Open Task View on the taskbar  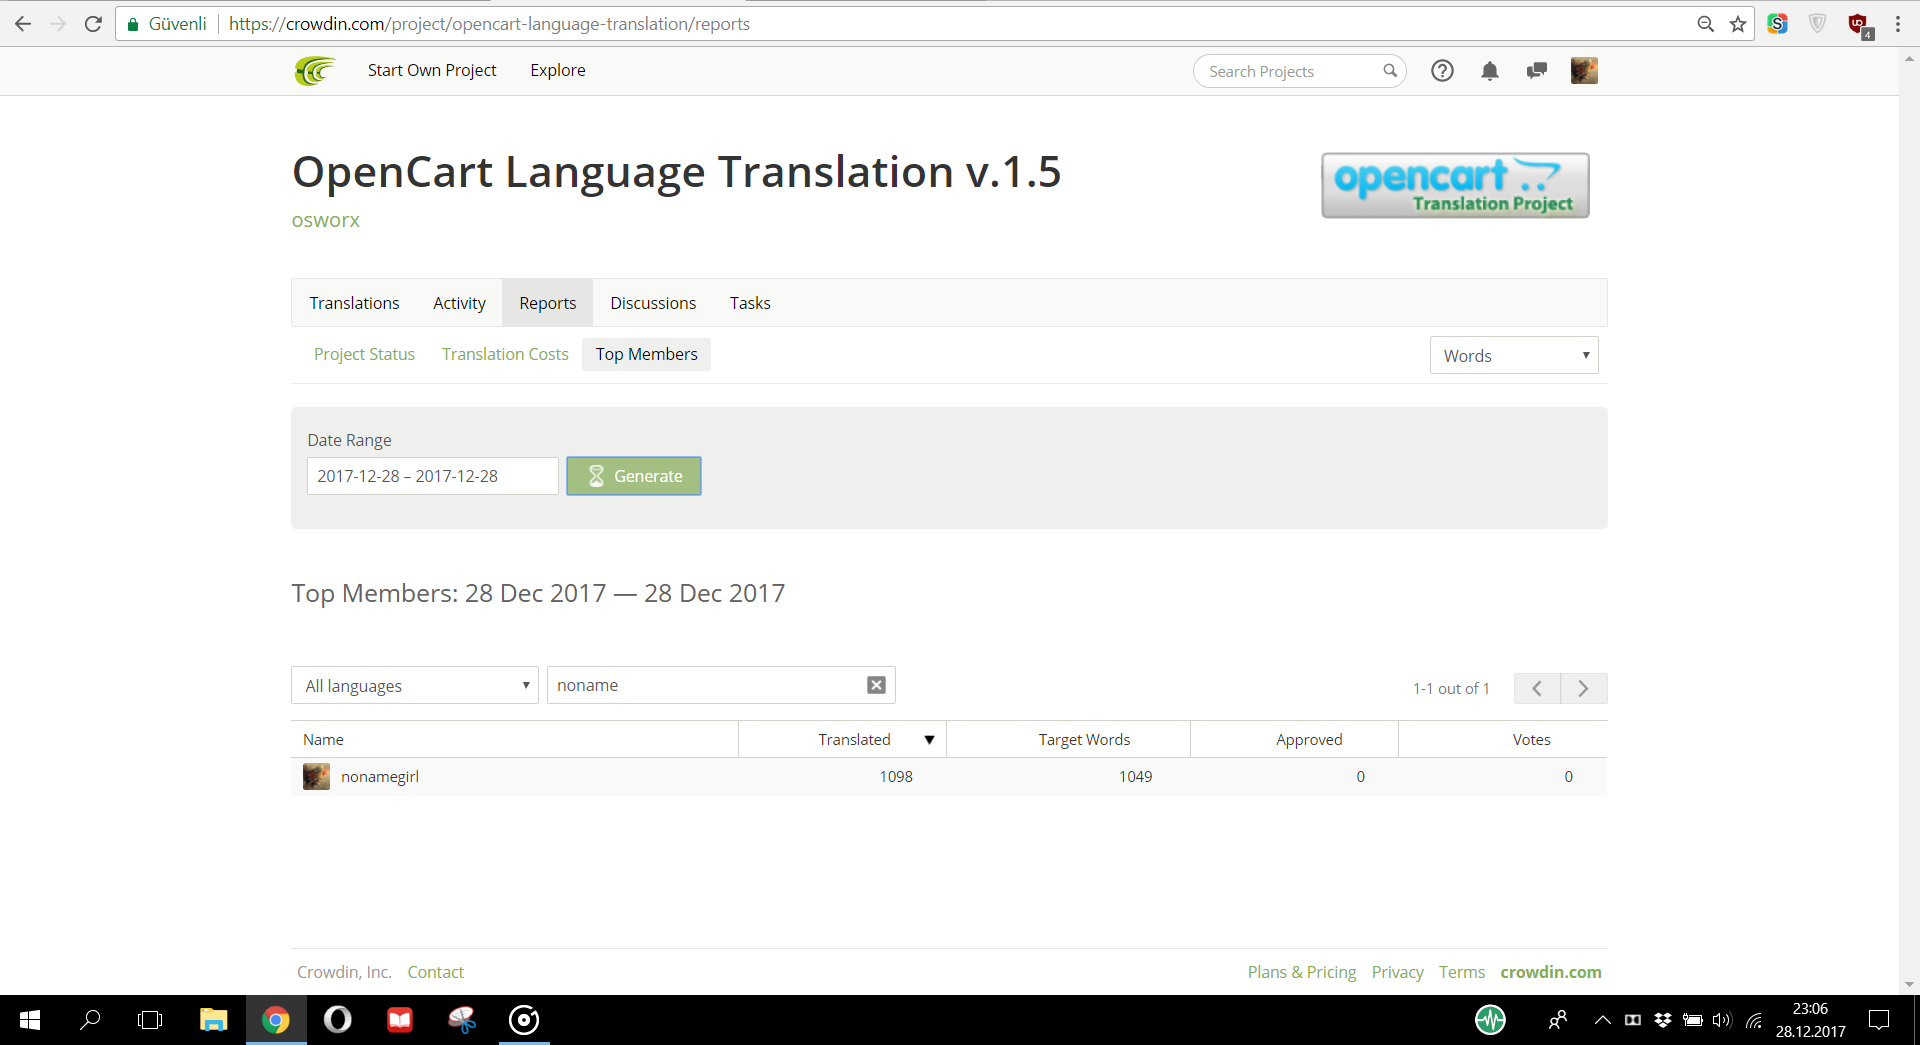pyautogui.click(x=150, y=1020)
